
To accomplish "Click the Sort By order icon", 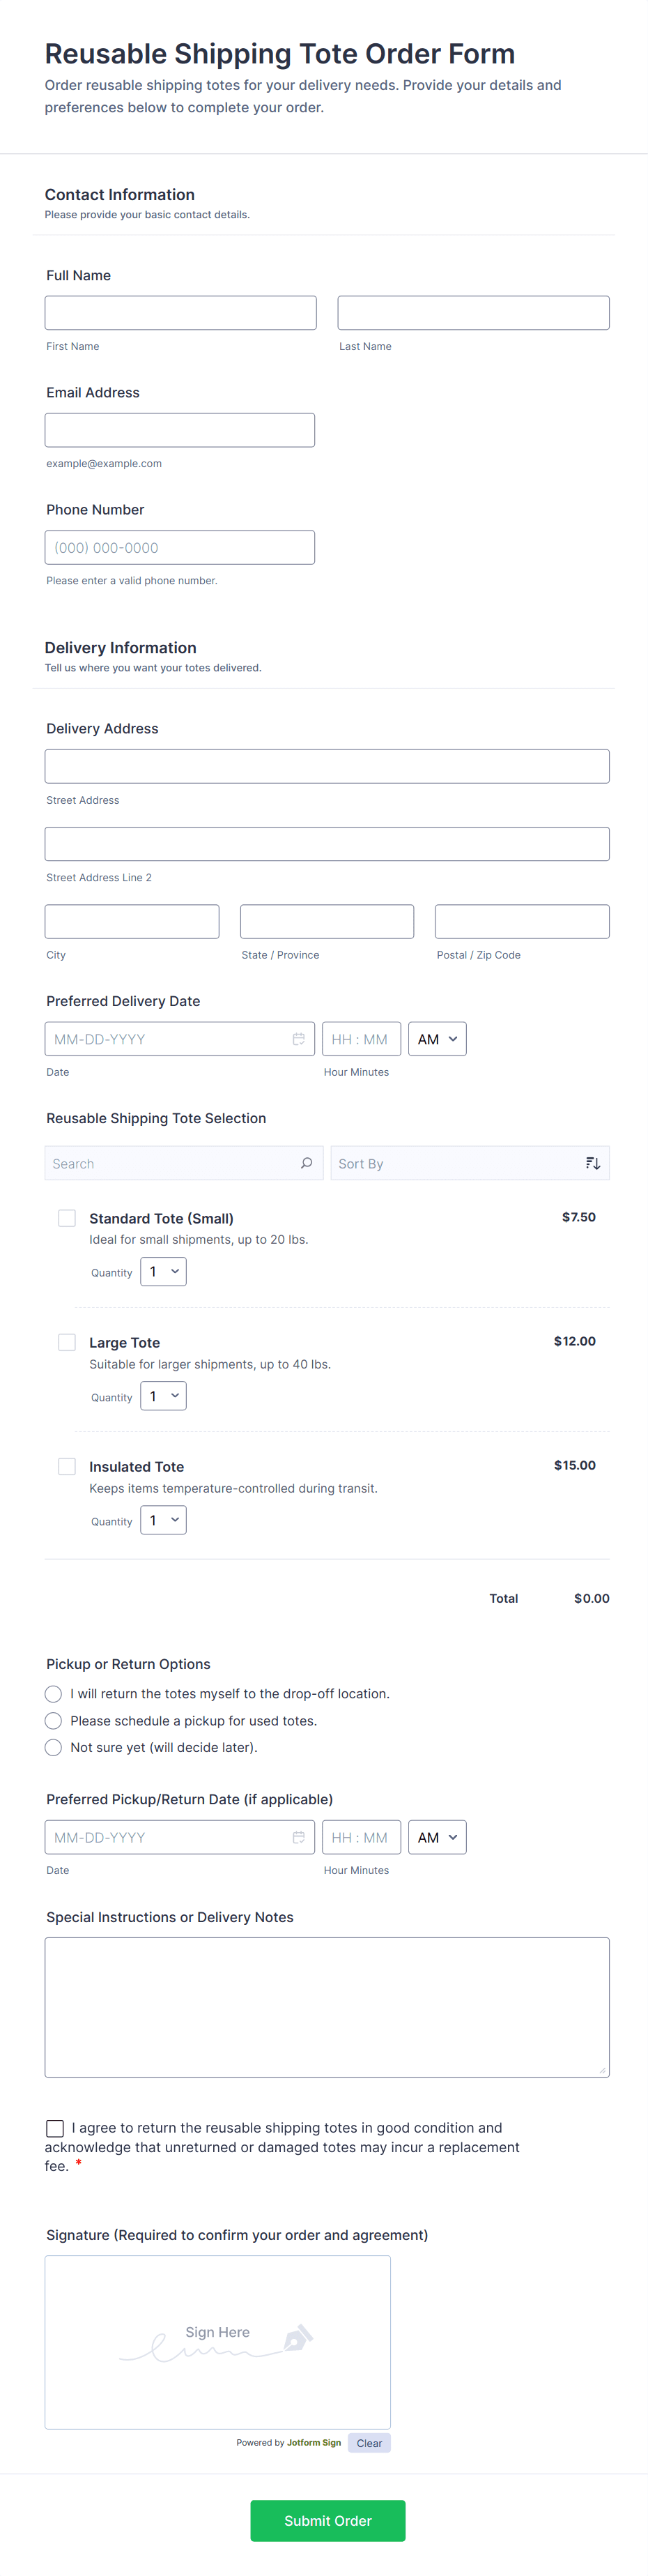I will click(x=593, y=1163).
